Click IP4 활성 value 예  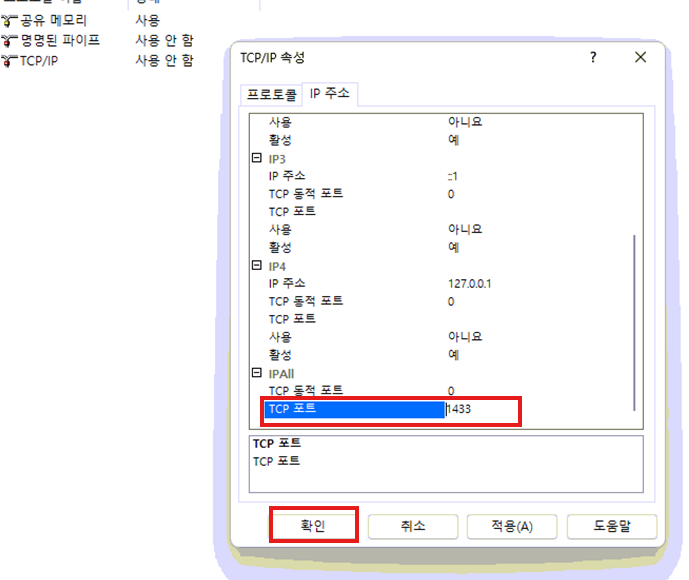point(453,355)
